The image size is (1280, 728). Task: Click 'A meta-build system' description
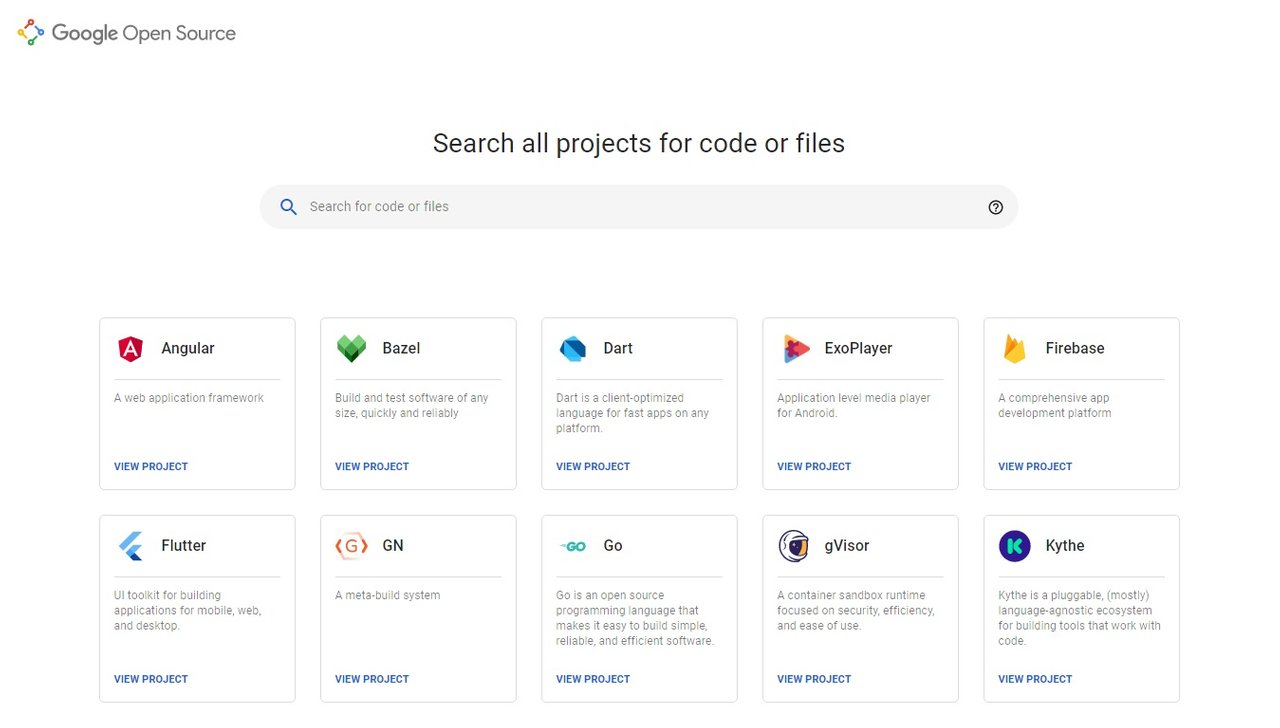[388, 595]
